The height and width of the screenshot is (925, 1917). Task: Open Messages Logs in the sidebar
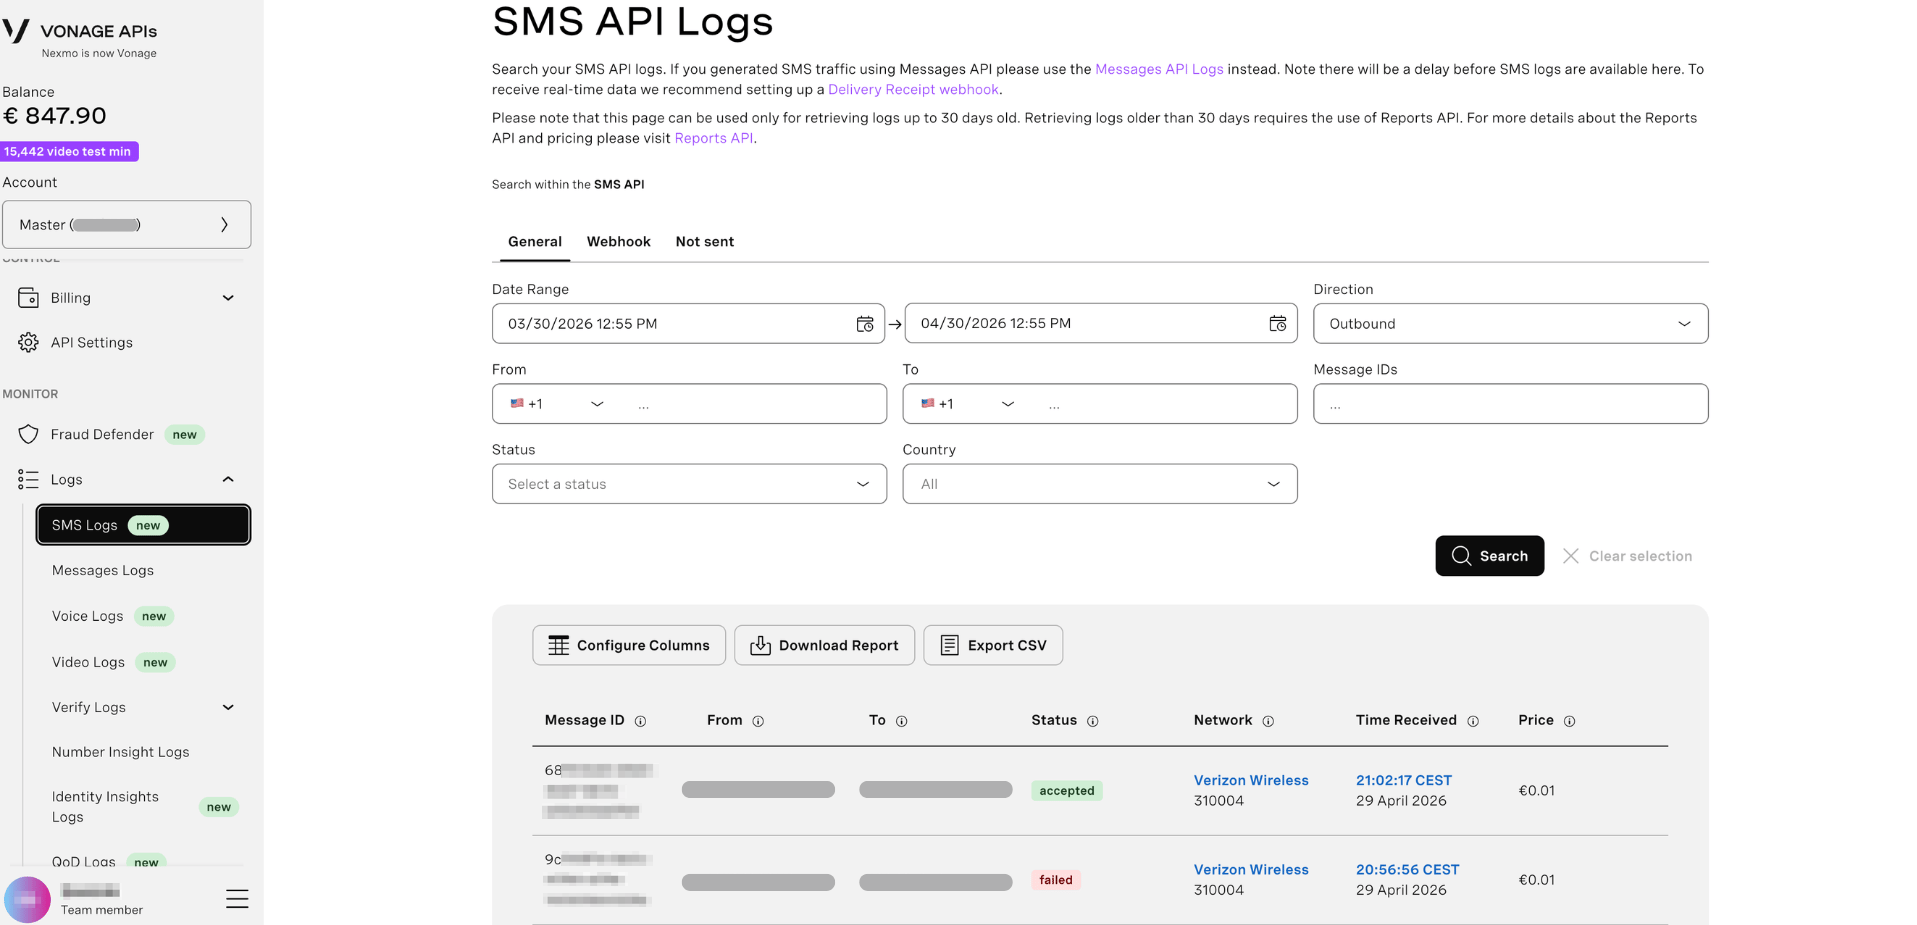pos(103,571)
